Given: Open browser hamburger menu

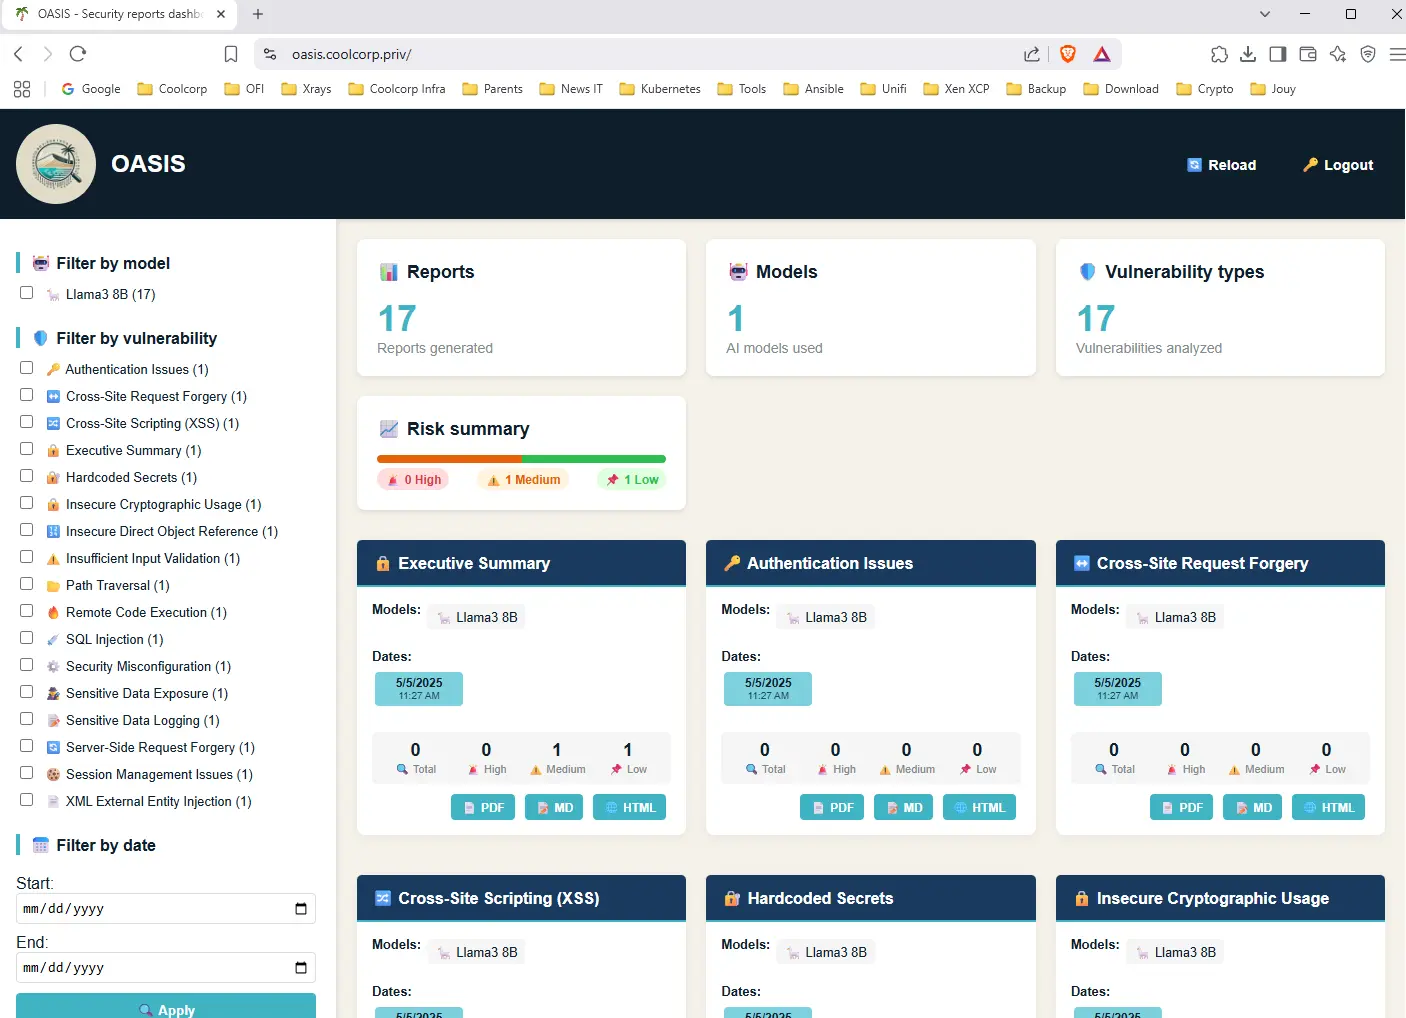Looking at the screenshot, I should 1397,54.
